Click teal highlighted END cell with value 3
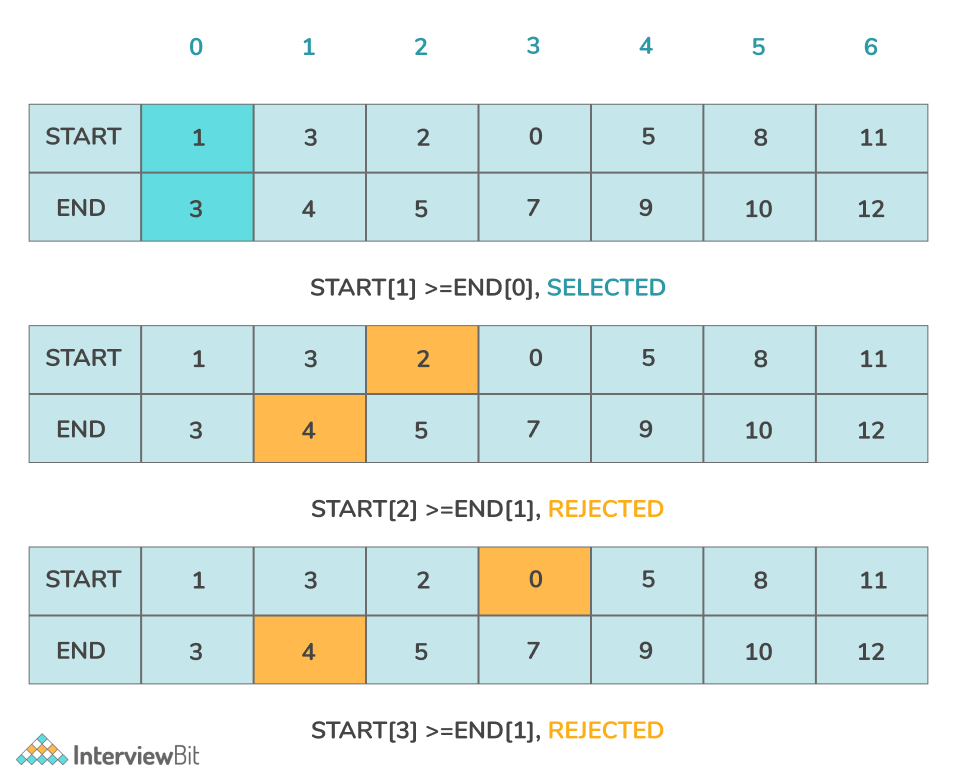This screenshot has height=776, width=957. [x=197, y=208]
